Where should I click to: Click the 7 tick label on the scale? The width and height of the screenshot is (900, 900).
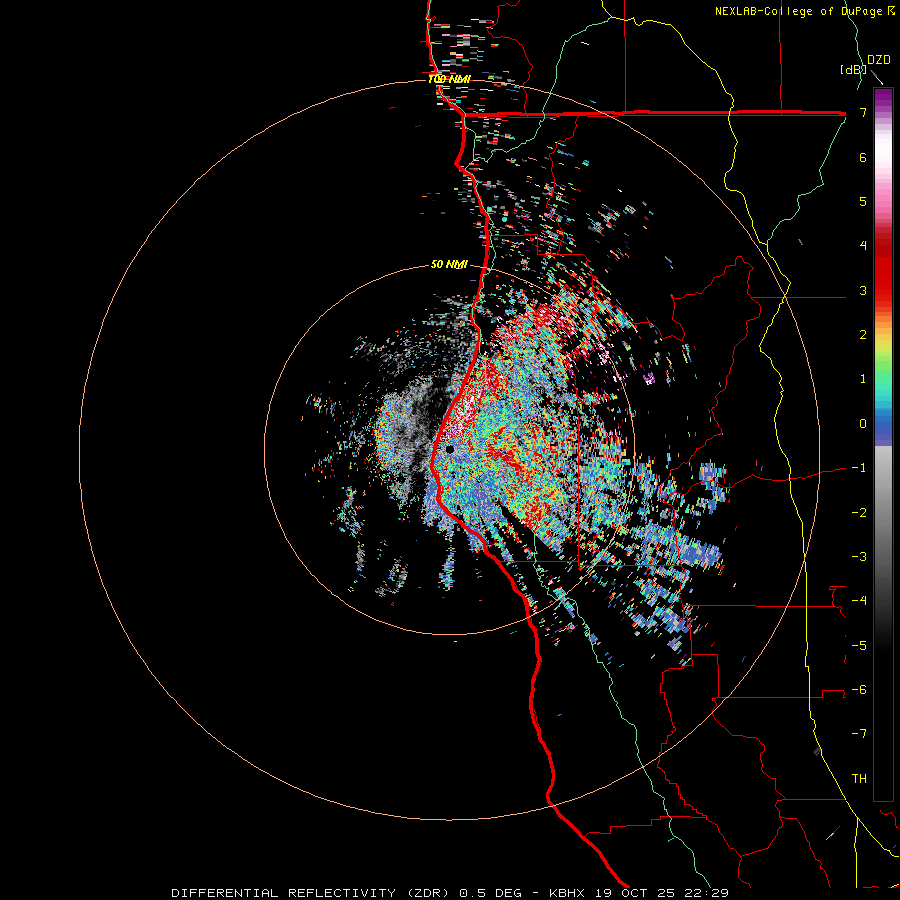click(x=863, y=112)
